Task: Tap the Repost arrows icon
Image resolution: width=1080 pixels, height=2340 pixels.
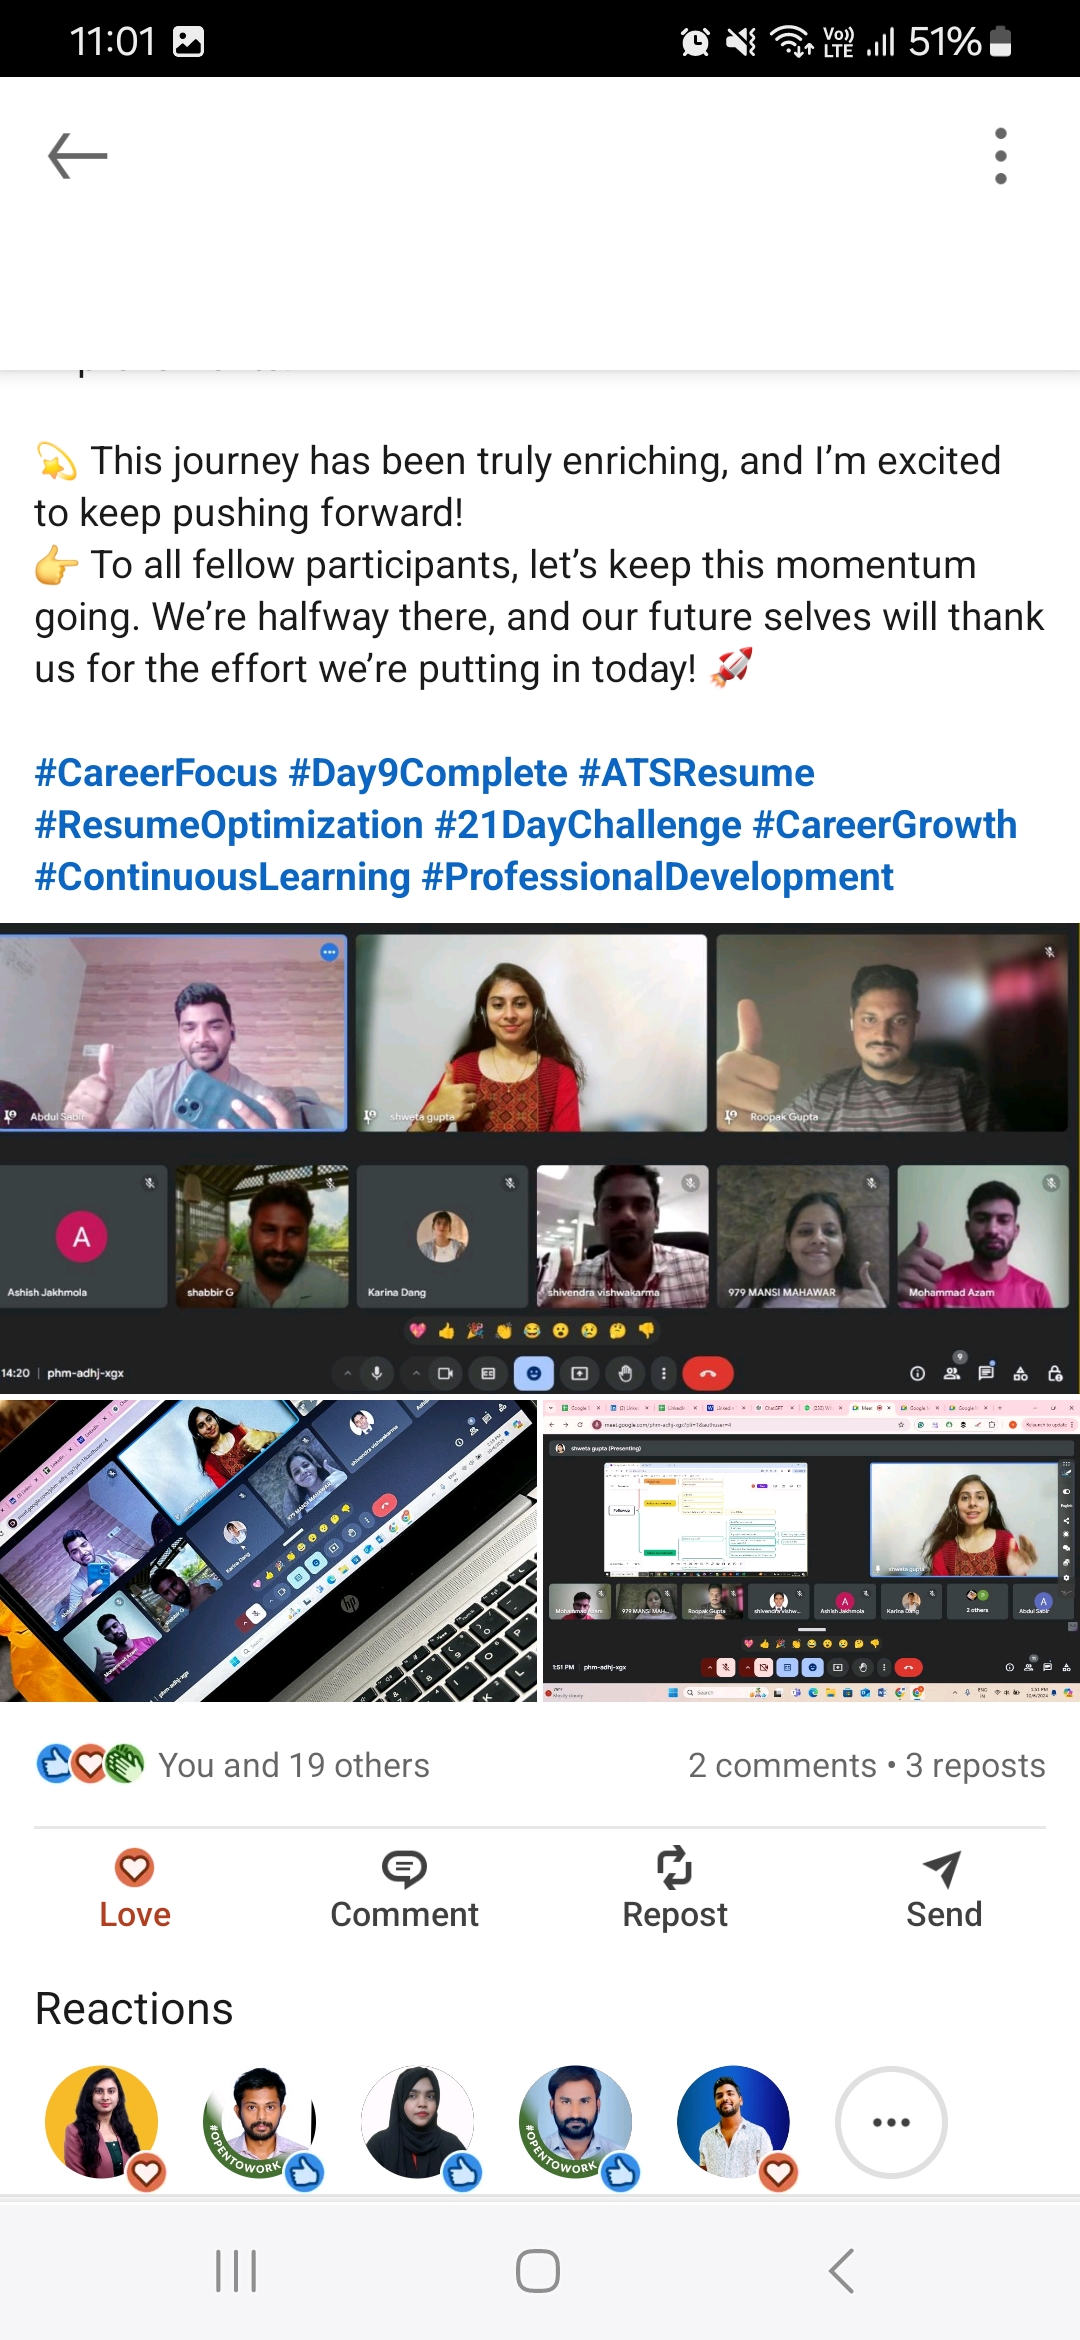Action: (x=674, y=1868)
